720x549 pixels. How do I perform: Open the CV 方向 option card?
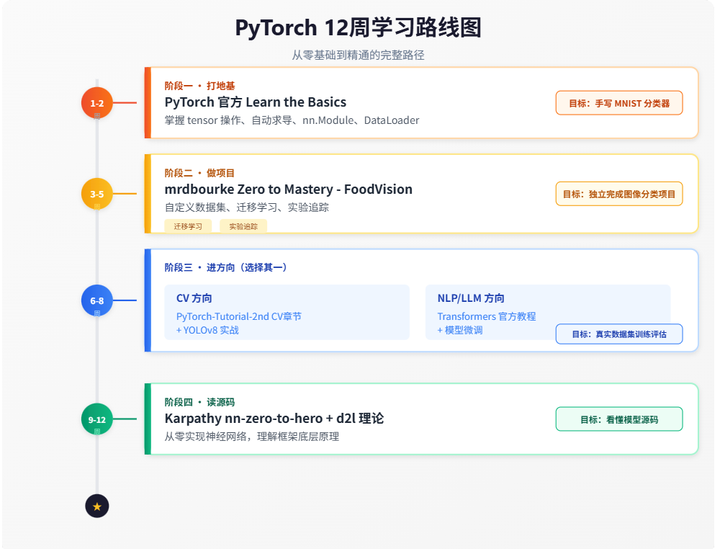(x=287, y=312)
